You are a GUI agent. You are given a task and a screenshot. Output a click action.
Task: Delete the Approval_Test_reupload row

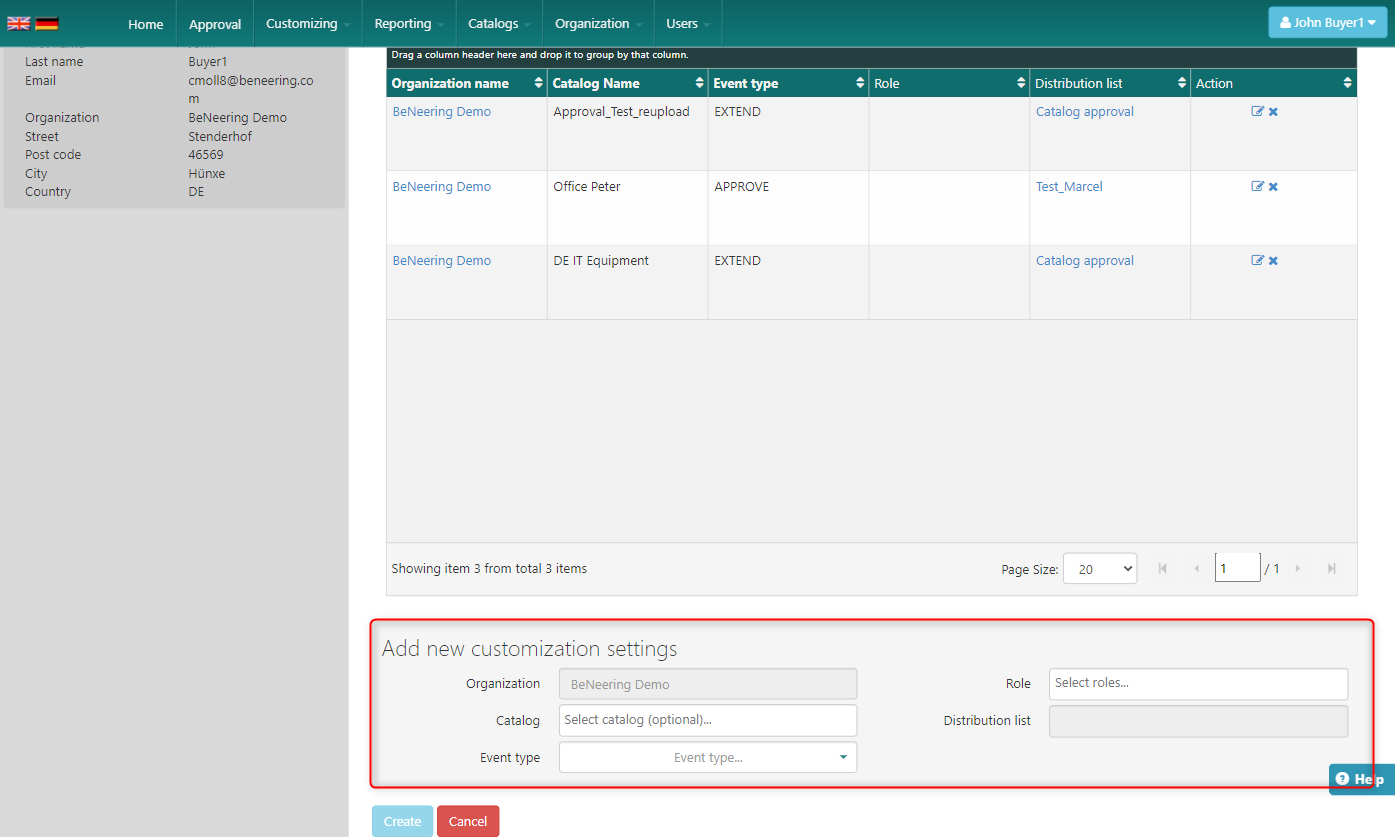pyautogui.click(x=1273, y=112)
